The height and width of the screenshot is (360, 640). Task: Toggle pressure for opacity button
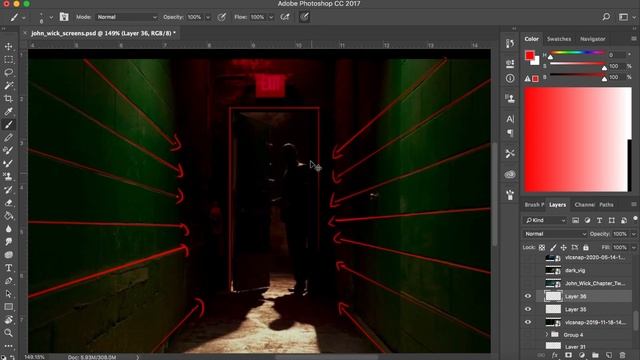pos(222,17)
